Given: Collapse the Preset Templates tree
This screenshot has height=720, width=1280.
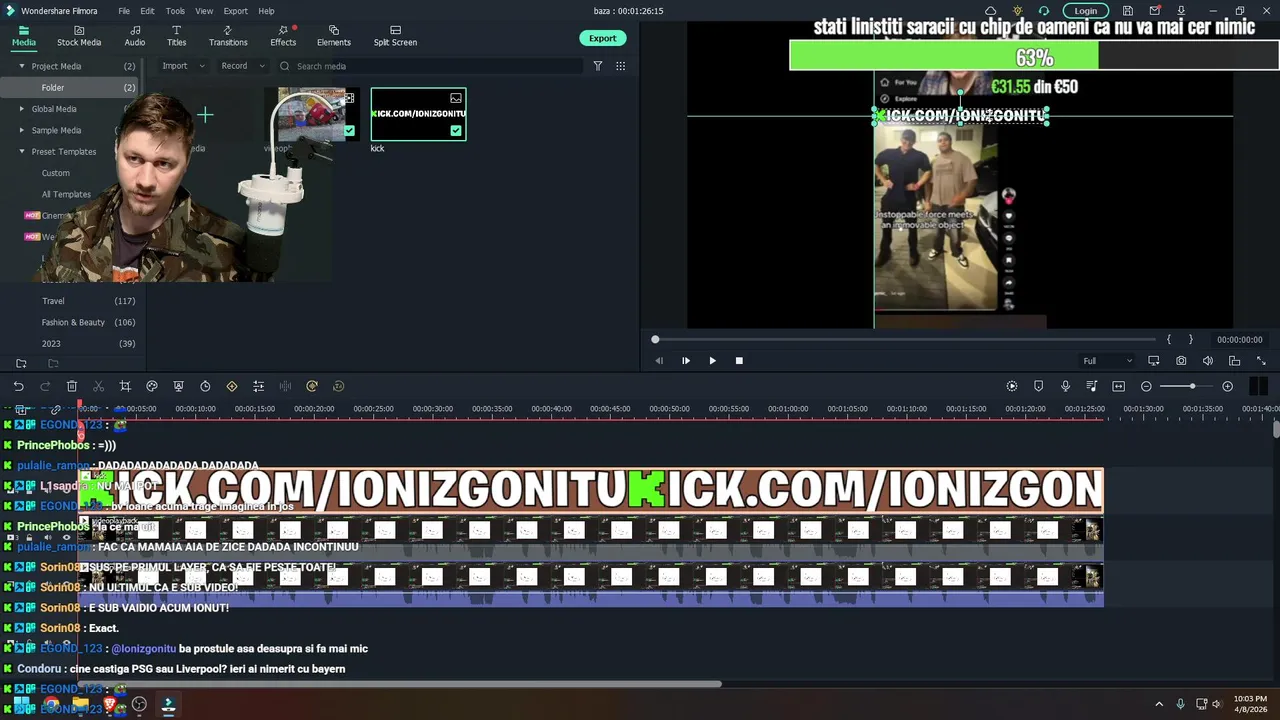Looking at the screenshot, I should (x=22, y=152).
